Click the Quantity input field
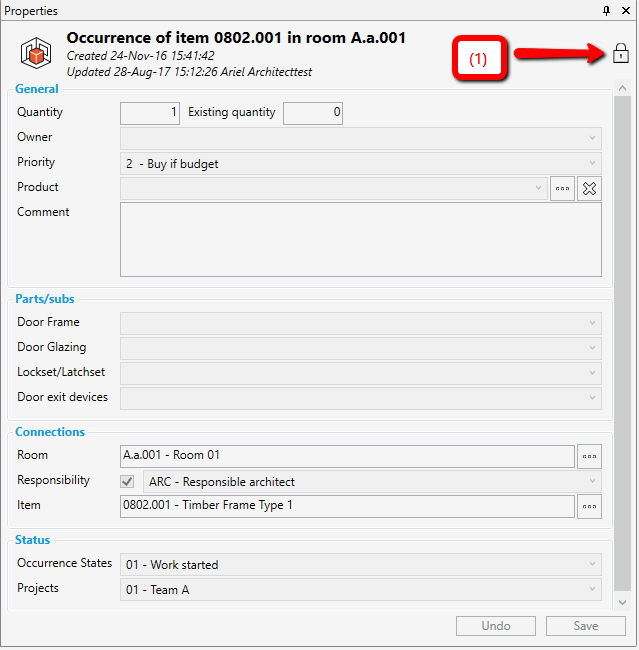 [150, 113]
